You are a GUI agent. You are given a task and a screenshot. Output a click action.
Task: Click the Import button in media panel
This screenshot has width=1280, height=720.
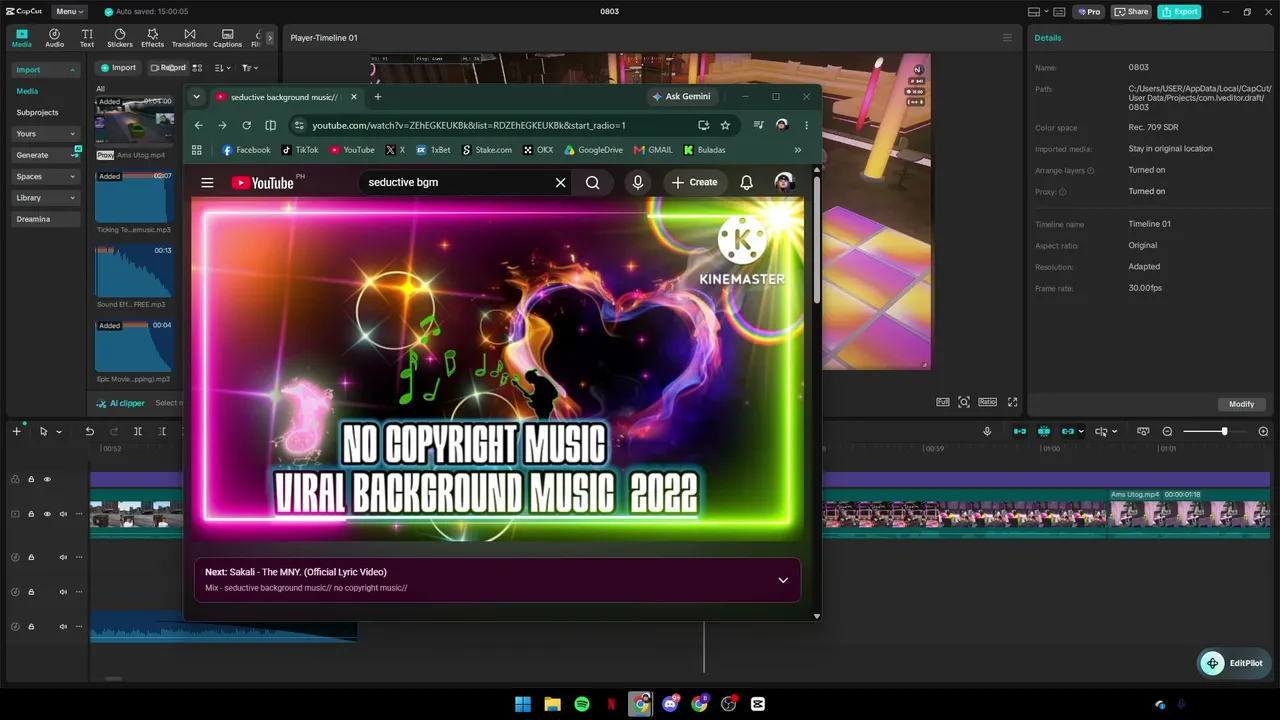tap(118, 68)
